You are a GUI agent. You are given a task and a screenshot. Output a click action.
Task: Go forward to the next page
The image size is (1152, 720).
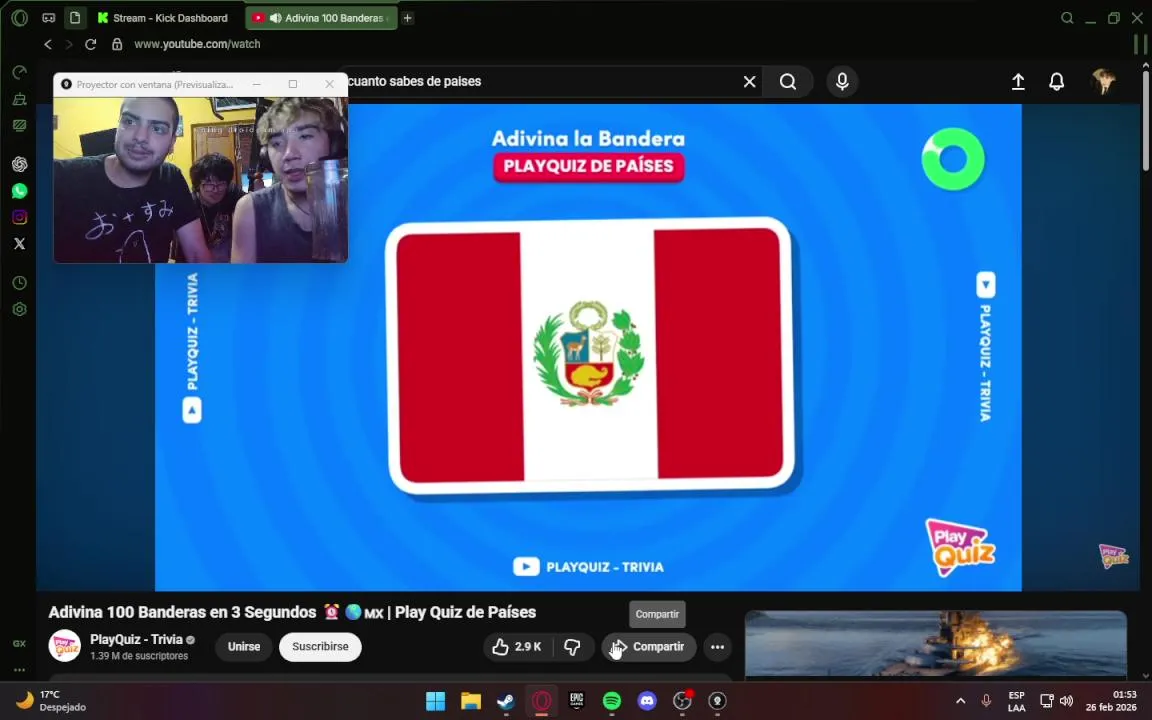click(69, 44)
